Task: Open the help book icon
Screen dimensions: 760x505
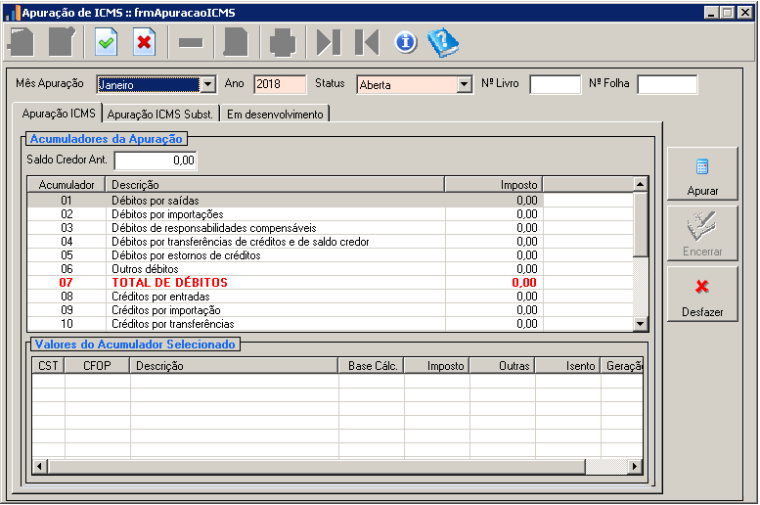Action: tap(443, 43)
